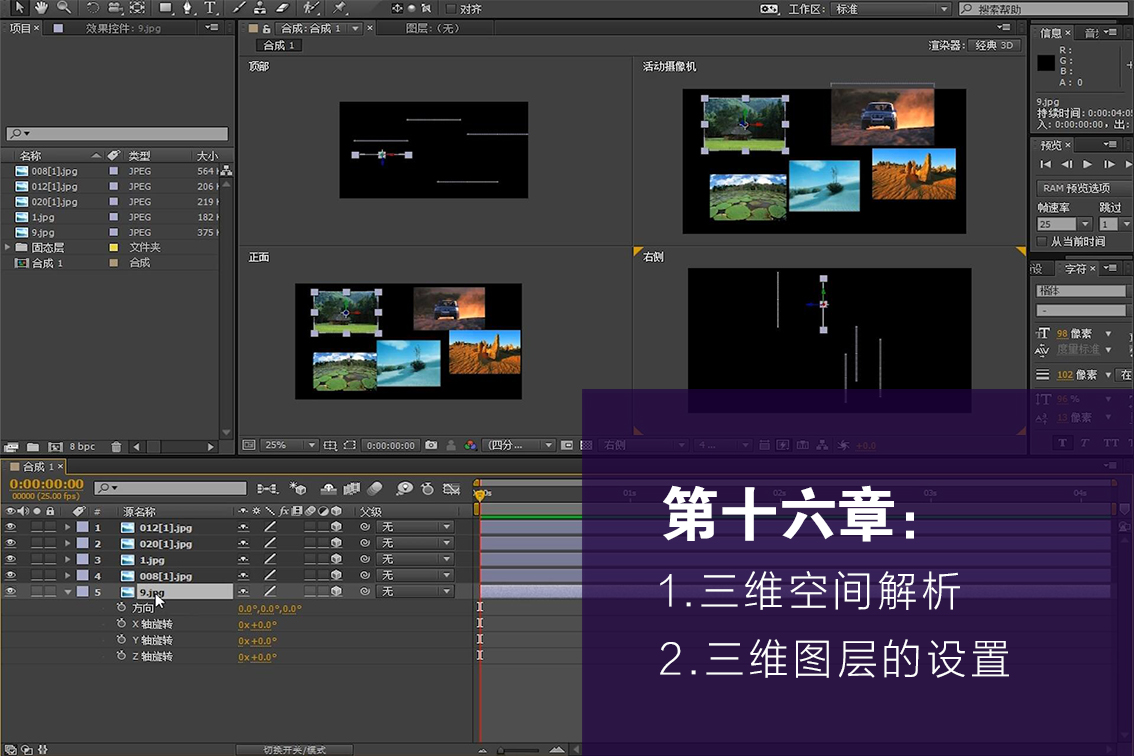Open the composition mini-flowchart icon
1134x756 pixels.
pyautogui.click(x=267, y=489)
